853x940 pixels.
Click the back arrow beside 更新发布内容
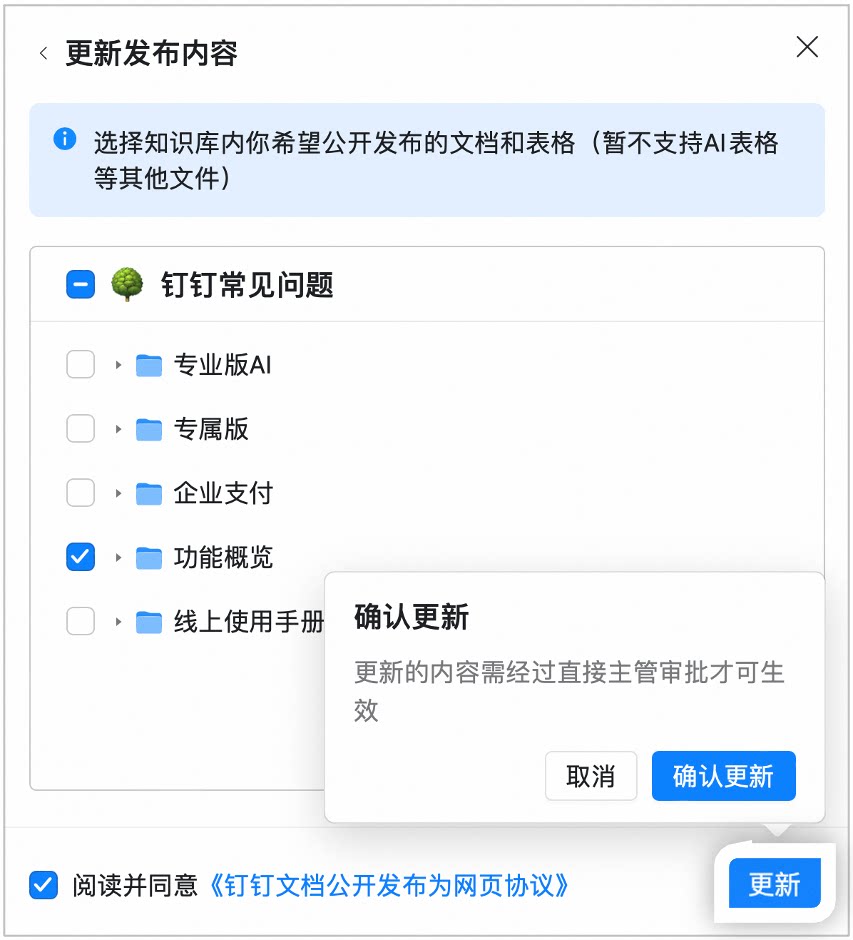[43, 53]
